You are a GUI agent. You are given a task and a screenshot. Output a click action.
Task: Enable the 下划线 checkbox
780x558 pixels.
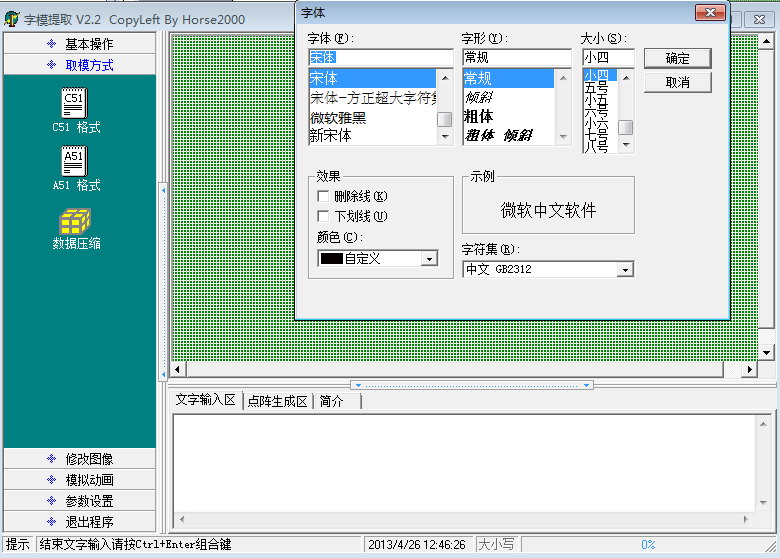[323, 216]
